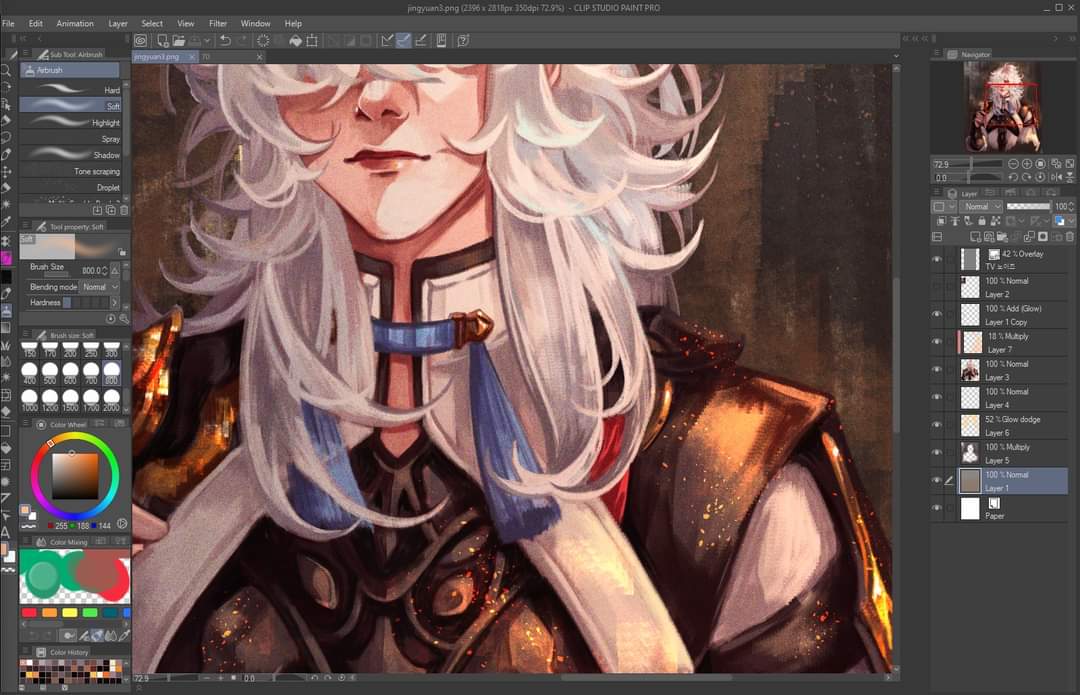Click the Zoom out icon in Navigator
1080x695 pixels.
1013,164
